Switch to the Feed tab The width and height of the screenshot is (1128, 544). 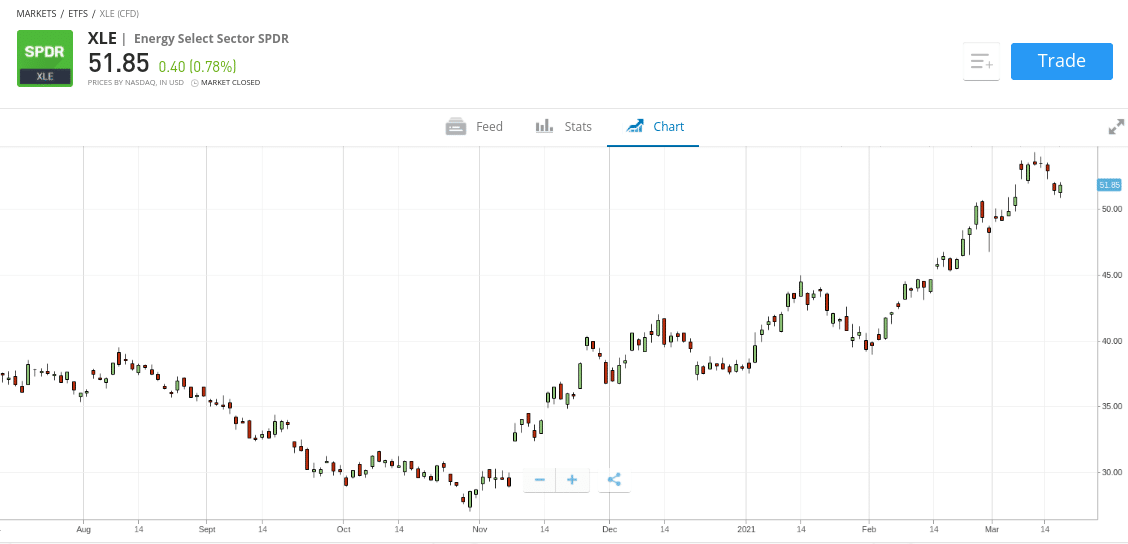tap(474, 127)
